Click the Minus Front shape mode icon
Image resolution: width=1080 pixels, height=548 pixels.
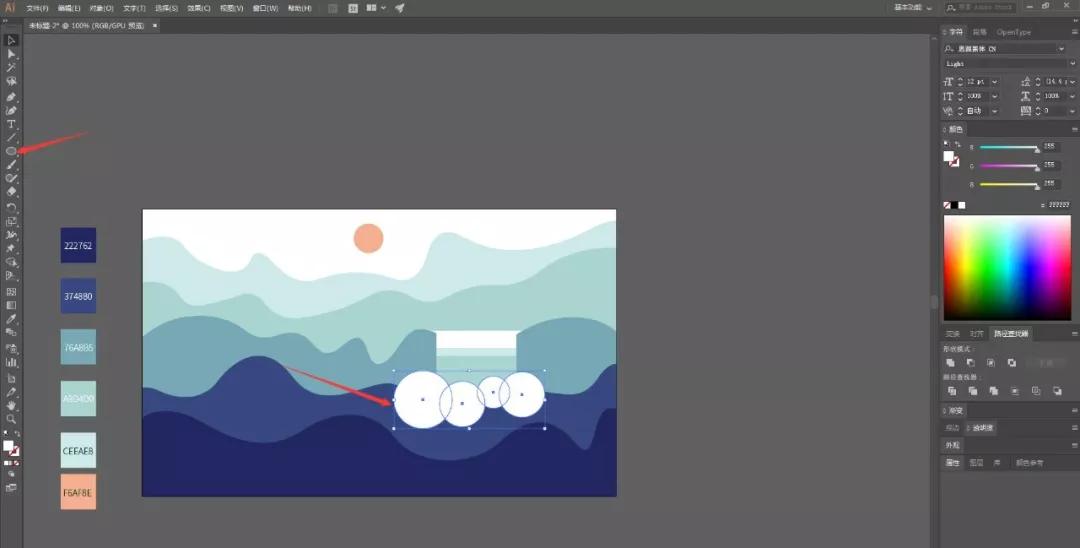970,363
